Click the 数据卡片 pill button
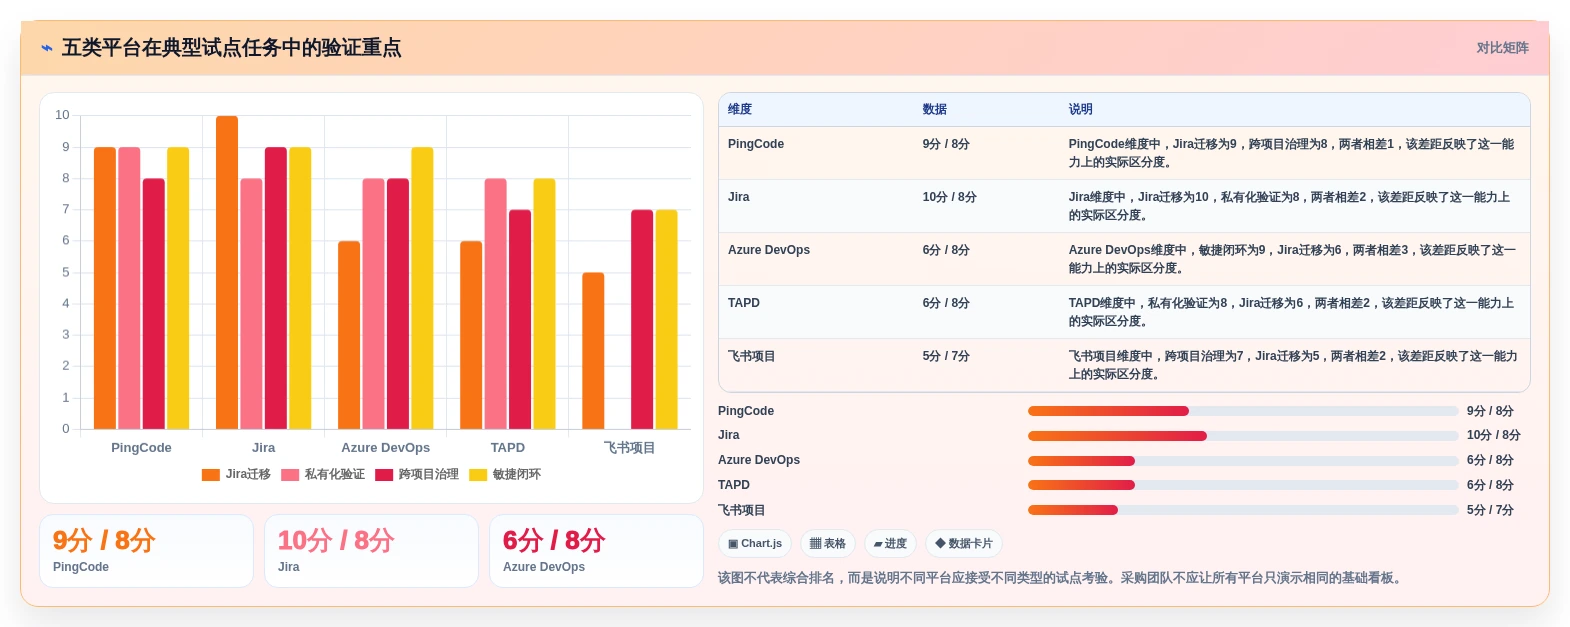The height and width of the screenshot is (627, 1570). click(x=964, y=544)
